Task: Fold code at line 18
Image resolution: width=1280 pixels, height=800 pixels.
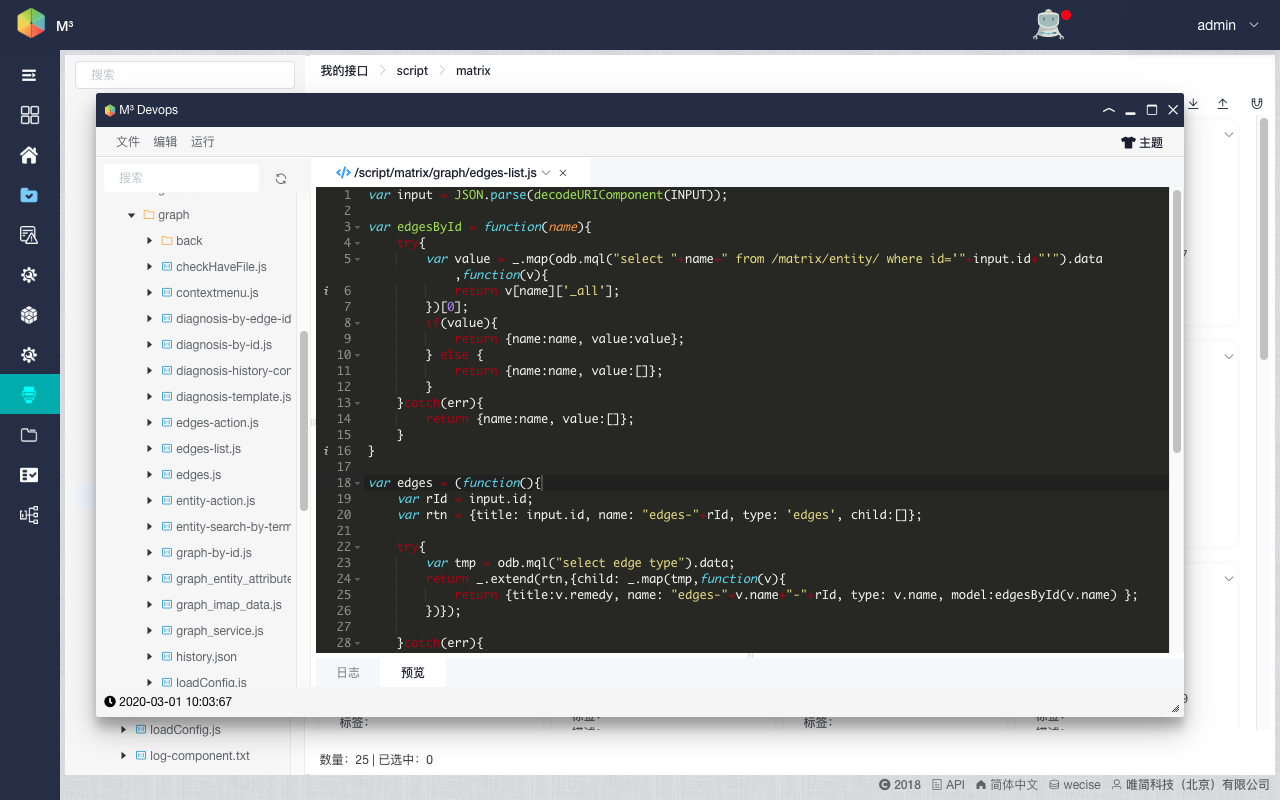Action: point(359,483)
